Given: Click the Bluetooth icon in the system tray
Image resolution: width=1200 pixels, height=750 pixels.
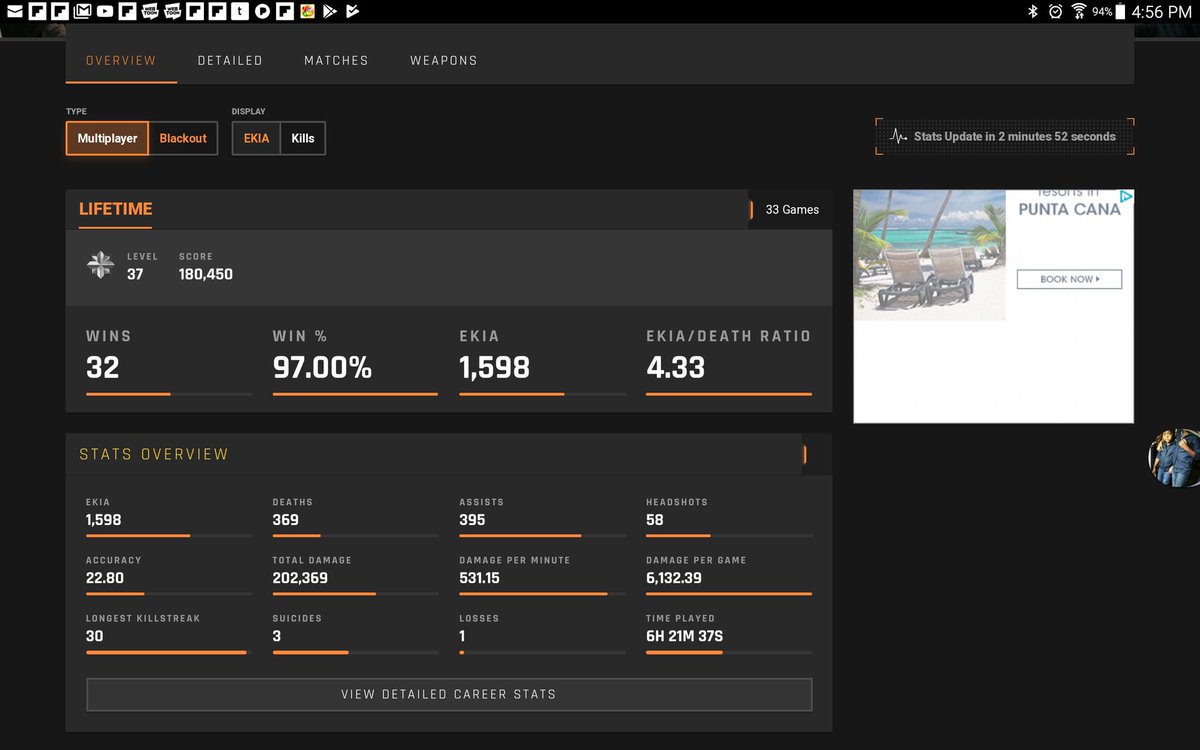Looking at the screenshot, I should coord(1032,11).
